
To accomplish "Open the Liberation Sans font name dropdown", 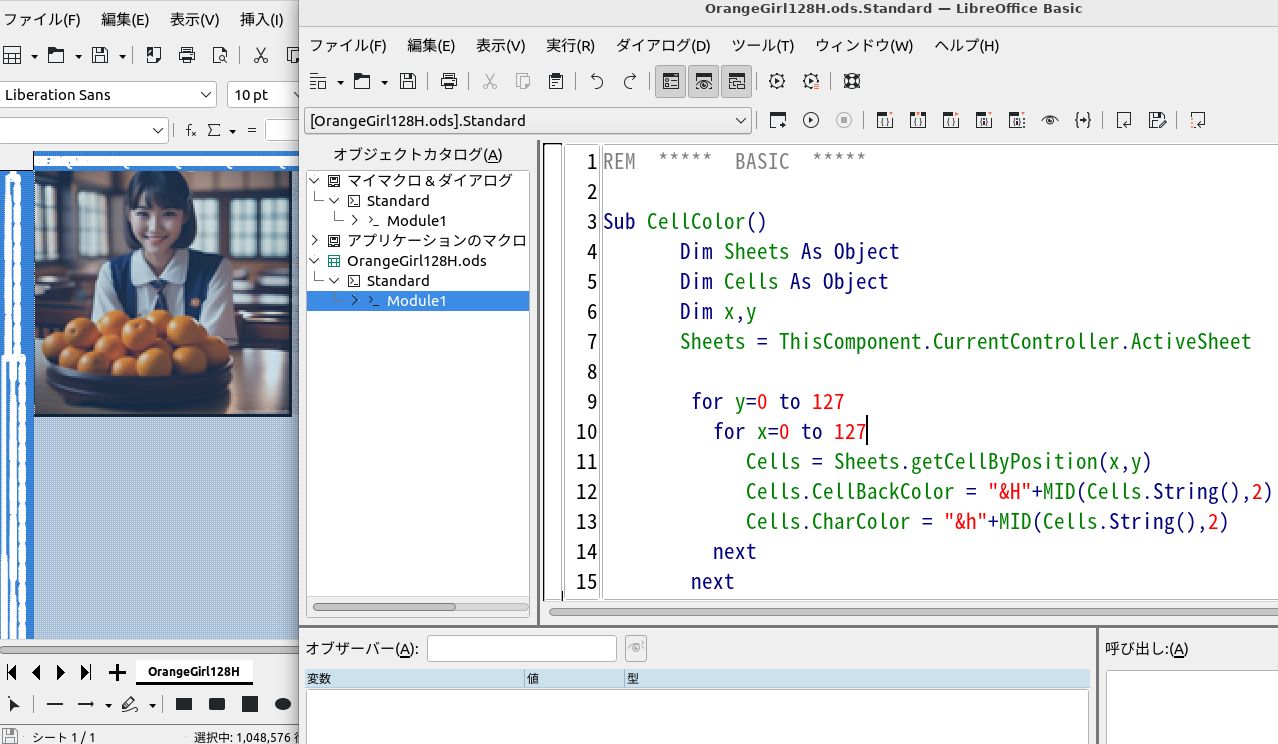I will (x=206, y=95).
